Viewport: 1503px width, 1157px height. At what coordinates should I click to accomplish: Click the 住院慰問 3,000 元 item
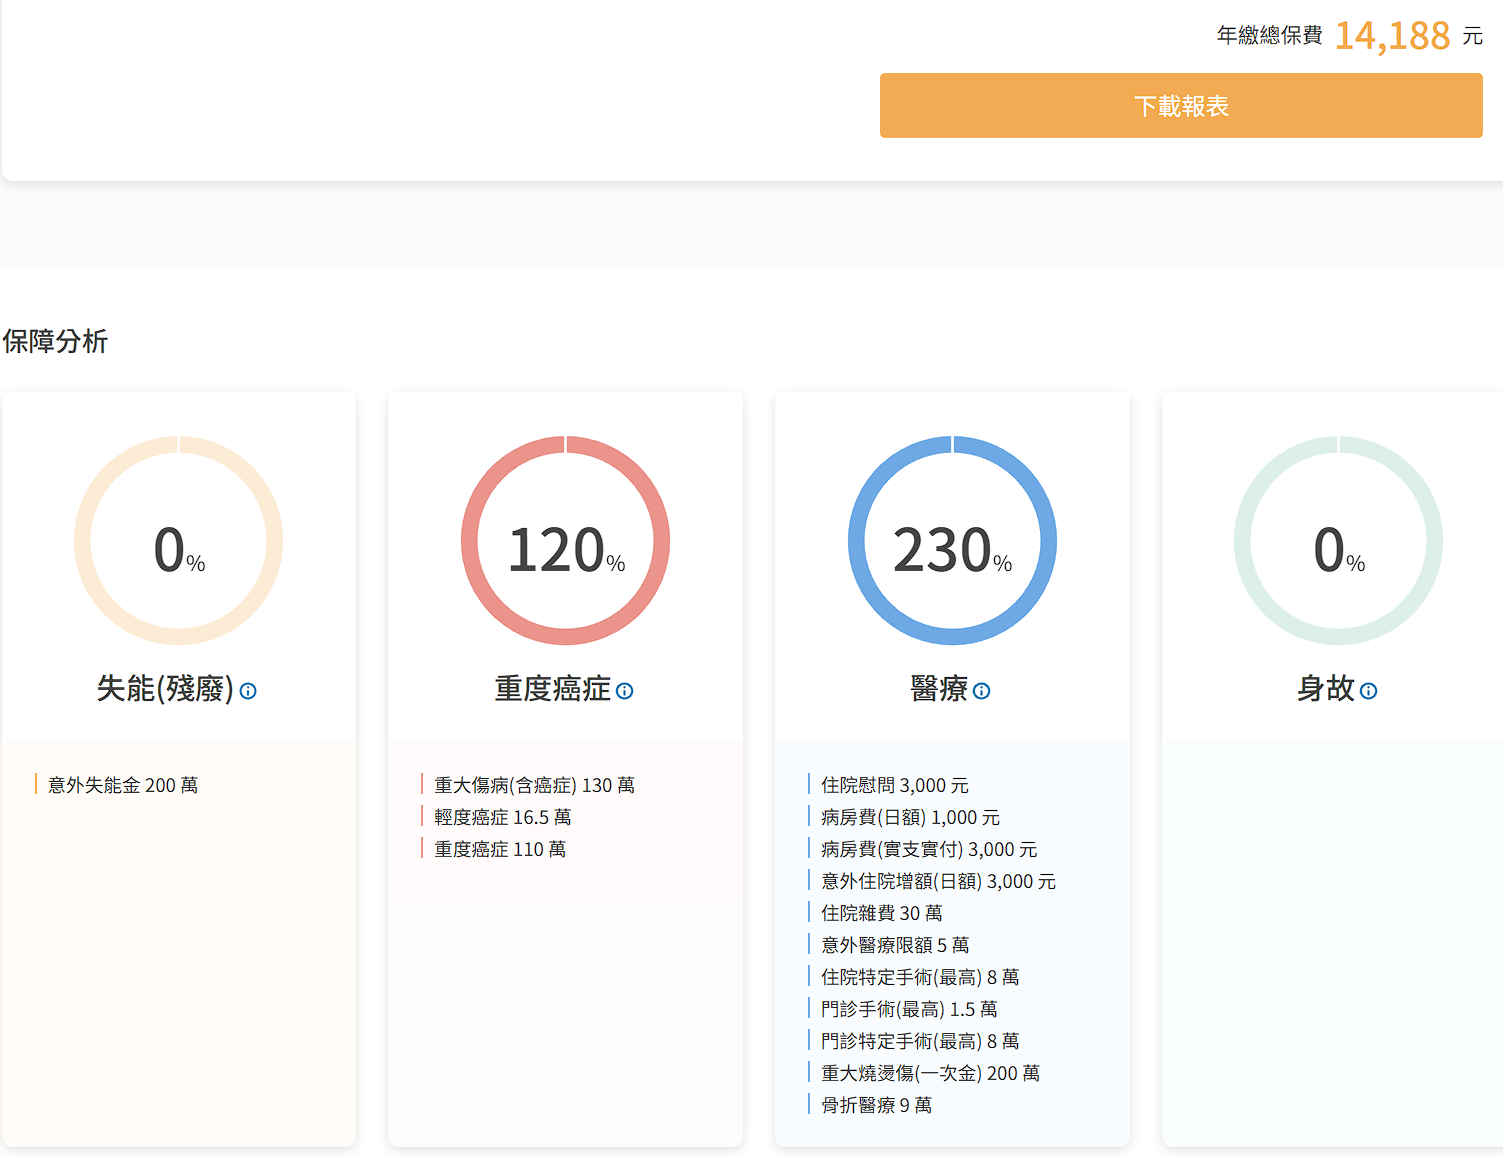coord(894,785)
